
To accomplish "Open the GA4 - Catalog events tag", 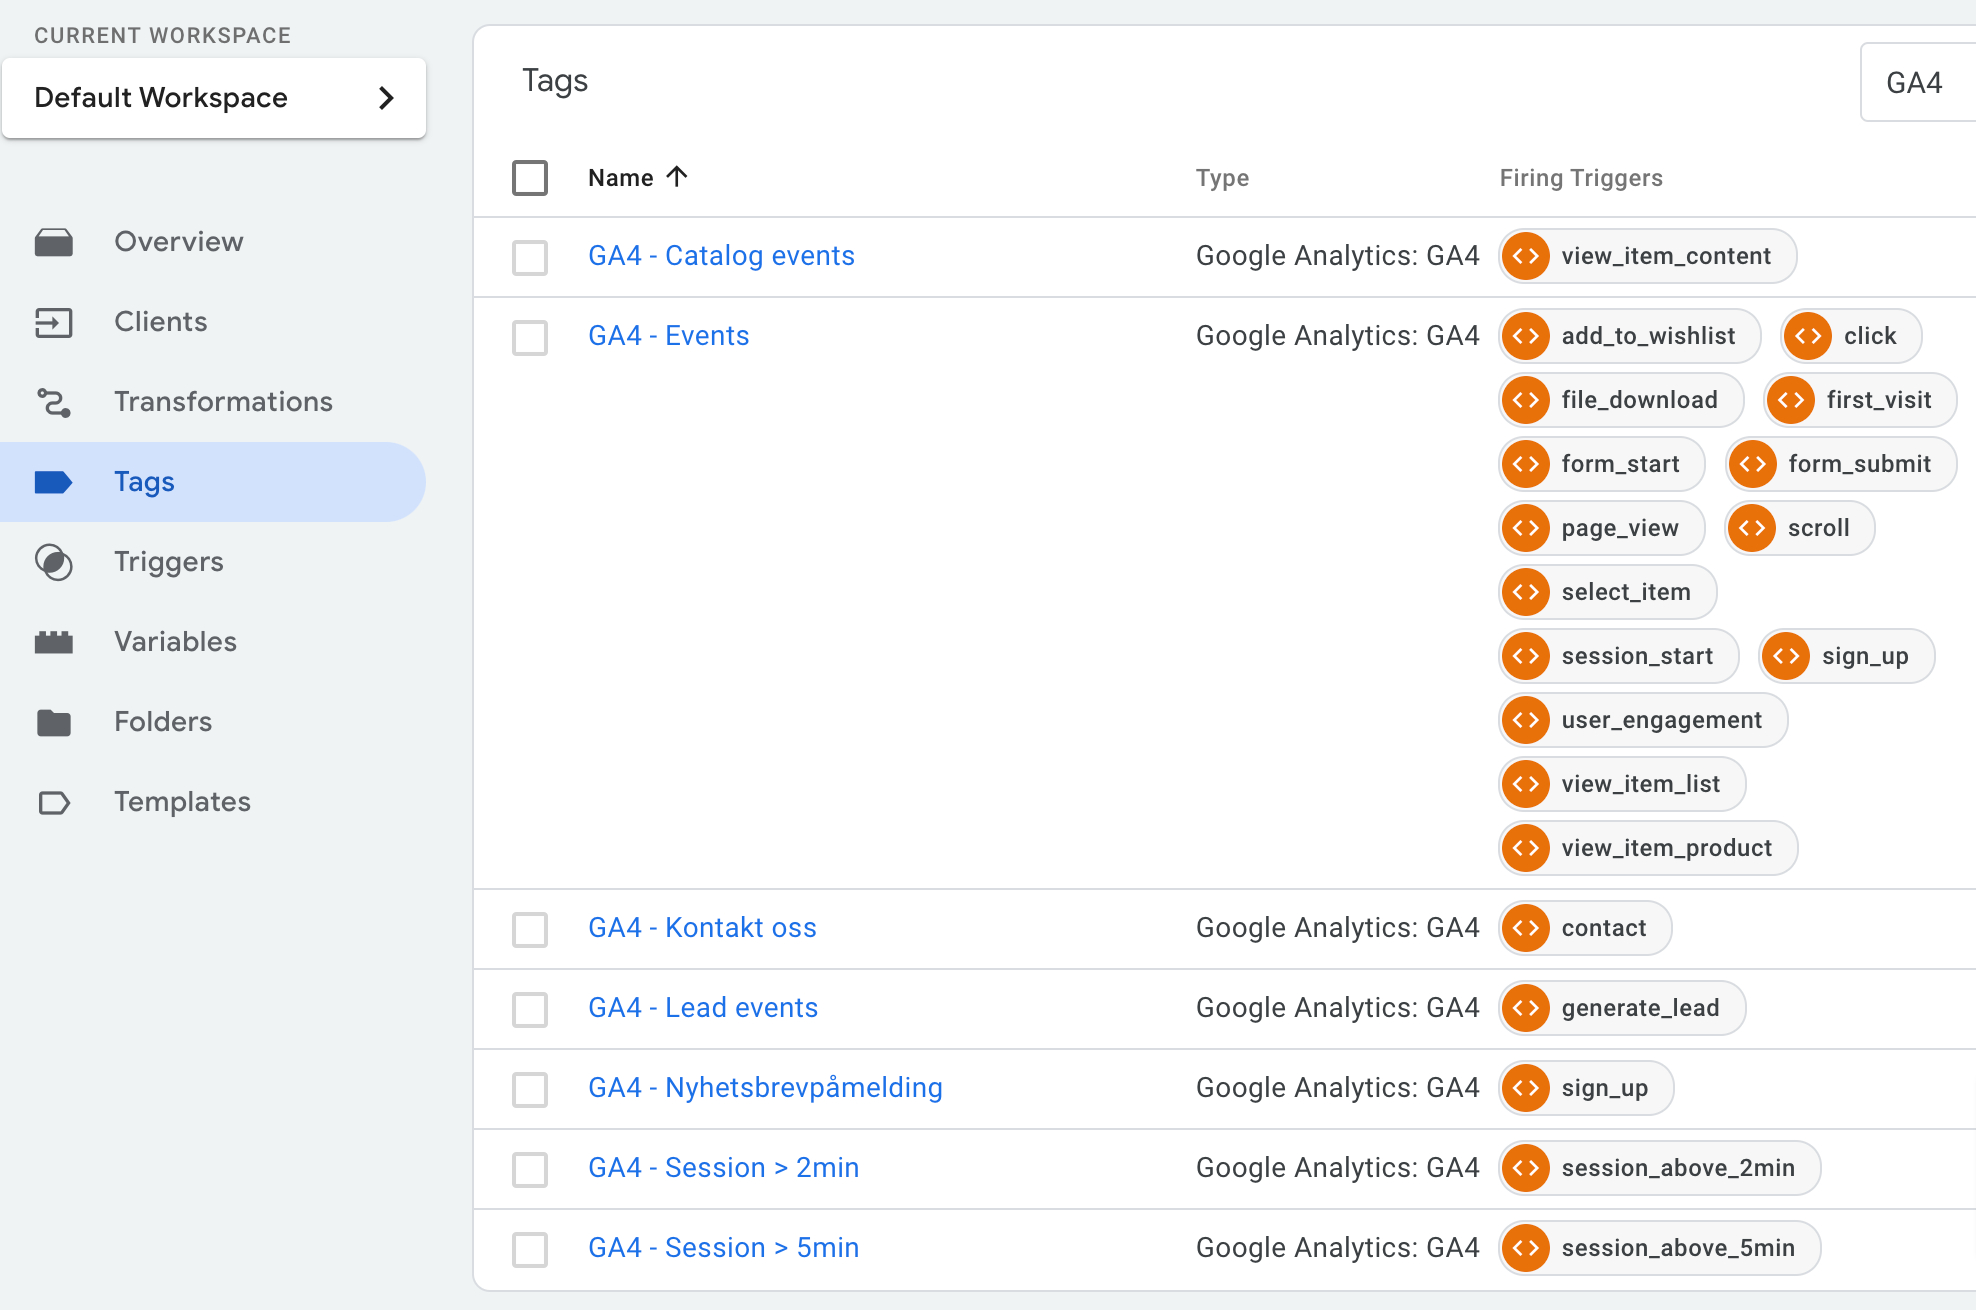I will [721, 256].
